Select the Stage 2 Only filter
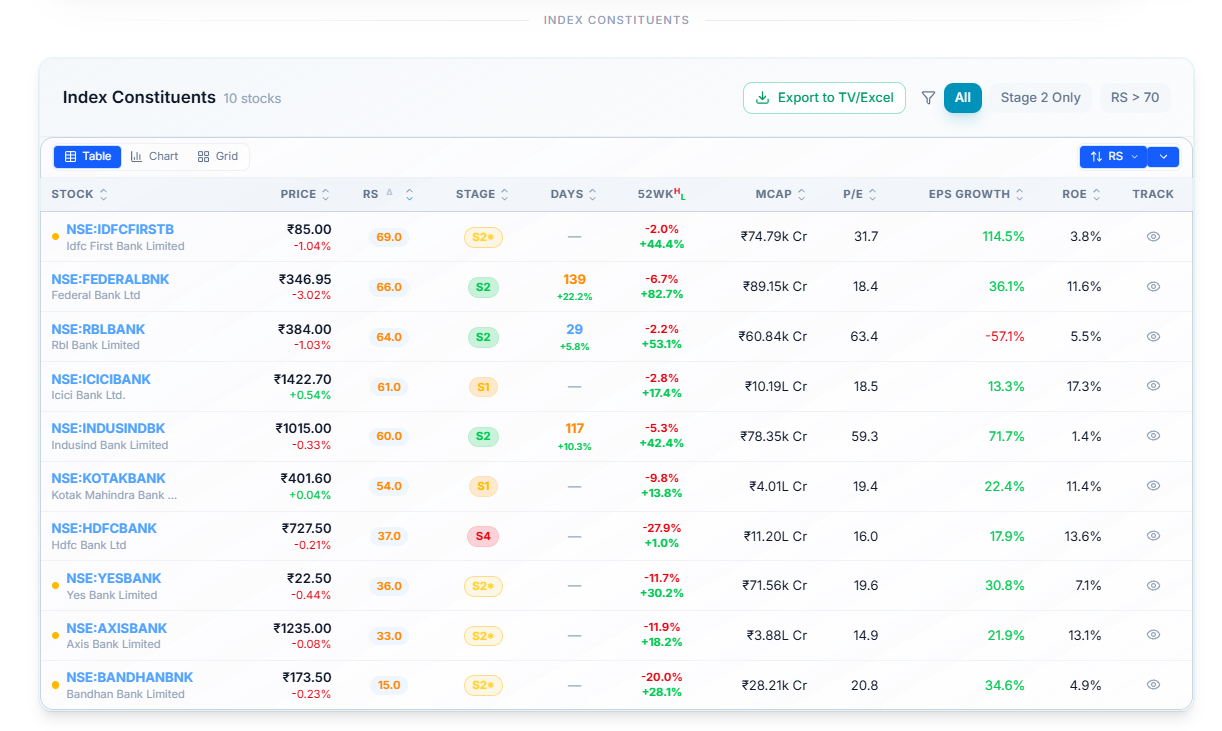This screenshot has width=1222, height=731. point(1040,98)
